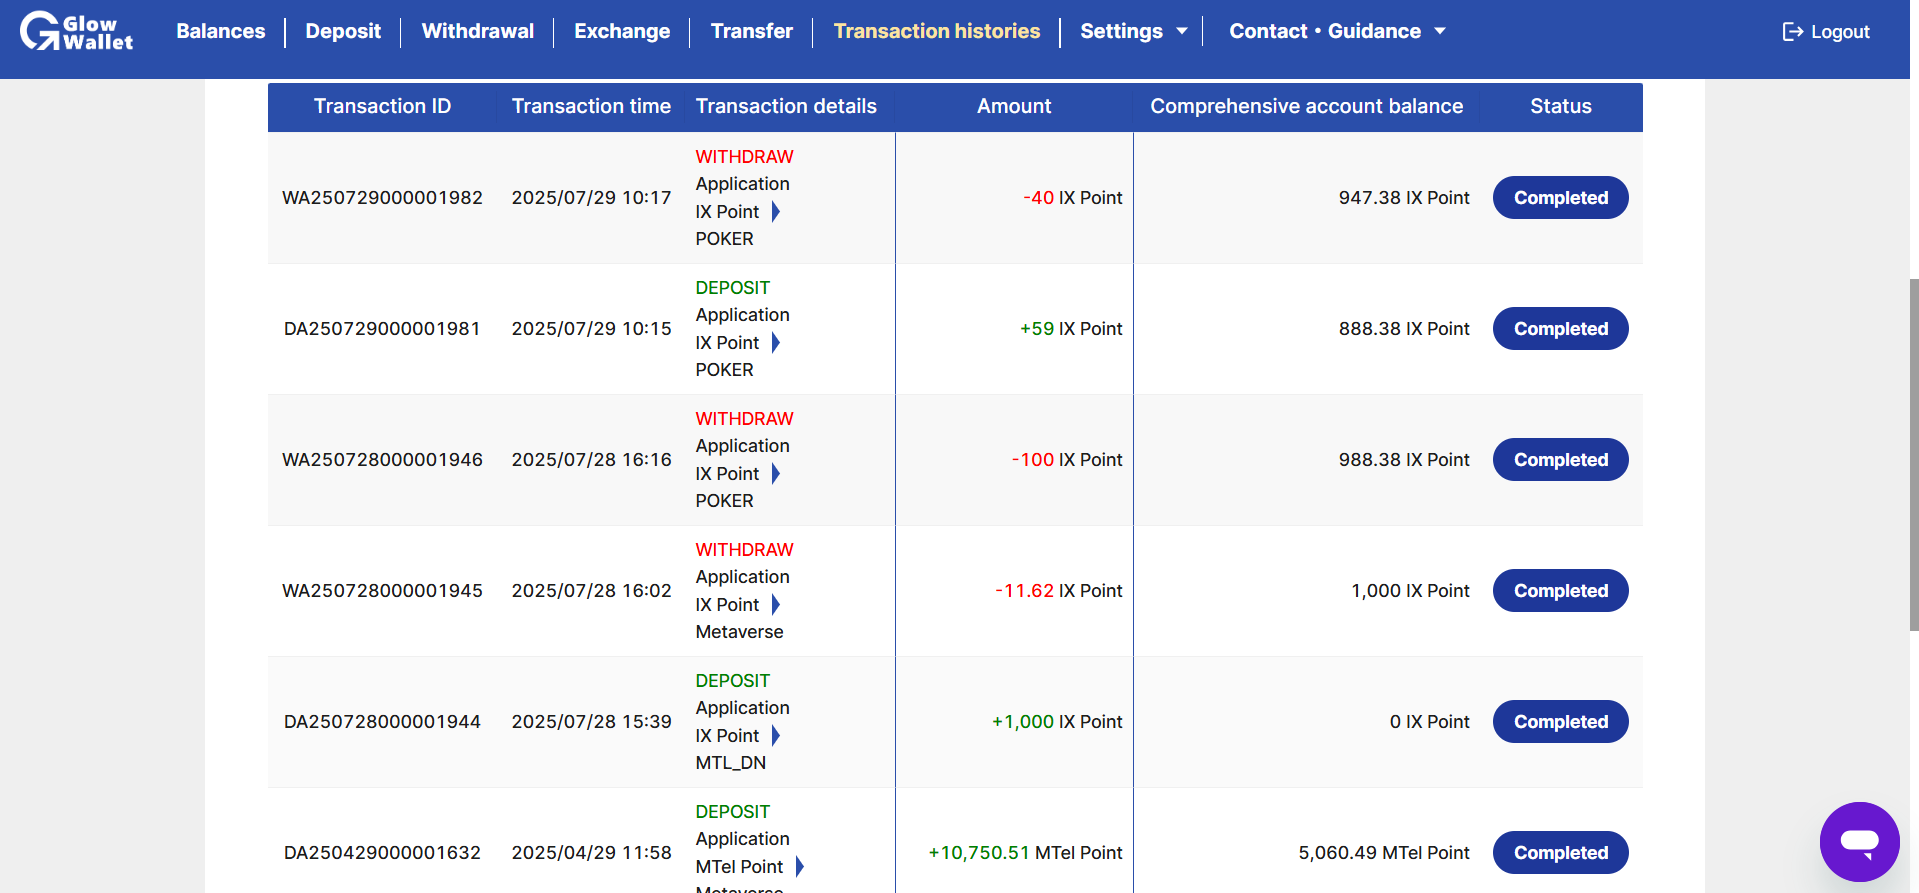The height and width of the screenshot is (893, 1919).
Task: Open the purple chat bubble widget
Action: point(1859,841)
